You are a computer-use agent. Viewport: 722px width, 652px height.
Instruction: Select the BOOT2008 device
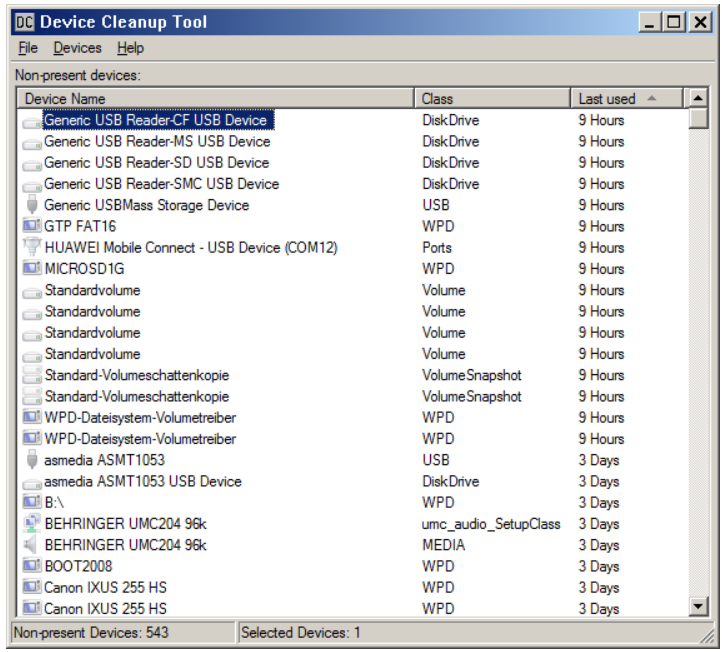[78, 566]
